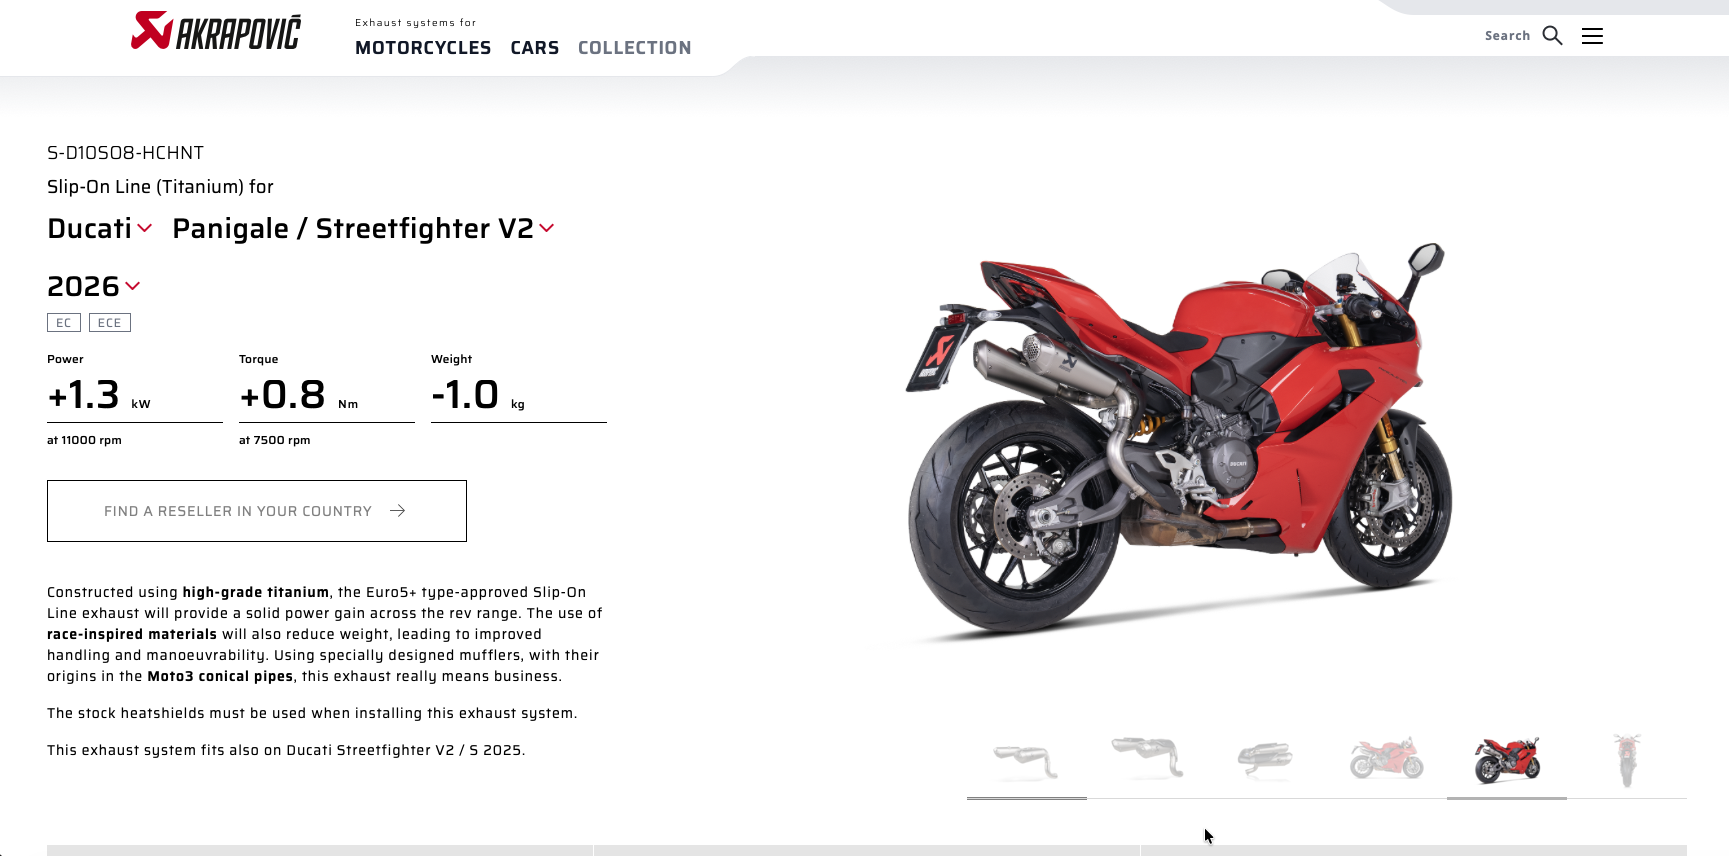This screenshot has width=1729, height=856.
Task: Select the left-facing red bike thumbnail
Action: click(1386, 759)
